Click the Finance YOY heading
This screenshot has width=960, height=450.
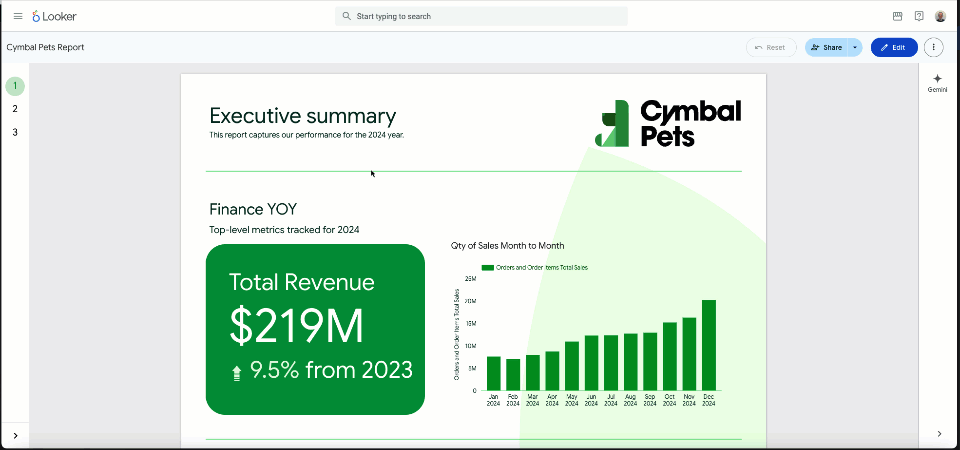[x=253, y=209]
